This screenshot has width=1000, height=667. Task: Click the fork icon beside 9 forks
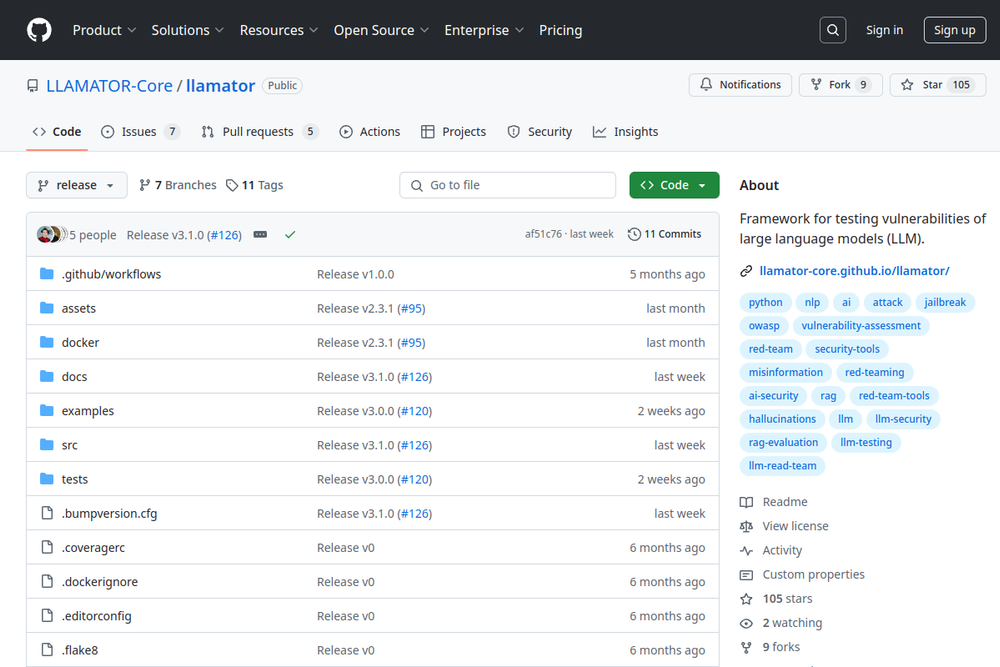pyautogui.click(x=746, y=648)
